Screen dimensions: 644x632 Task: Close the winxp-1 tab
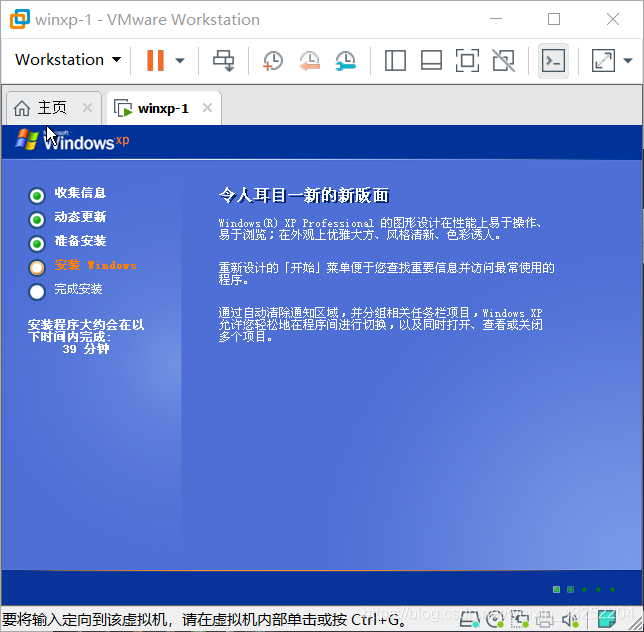[207, 108]
